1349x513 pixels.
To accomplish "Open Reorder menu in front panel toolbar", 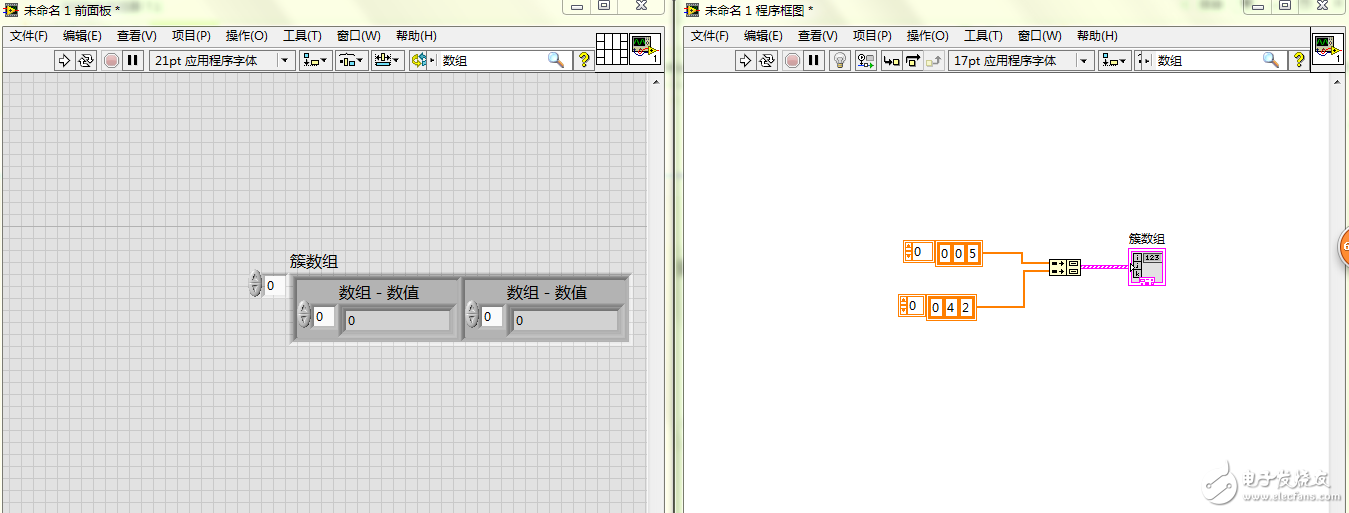I will pos(420,60).
